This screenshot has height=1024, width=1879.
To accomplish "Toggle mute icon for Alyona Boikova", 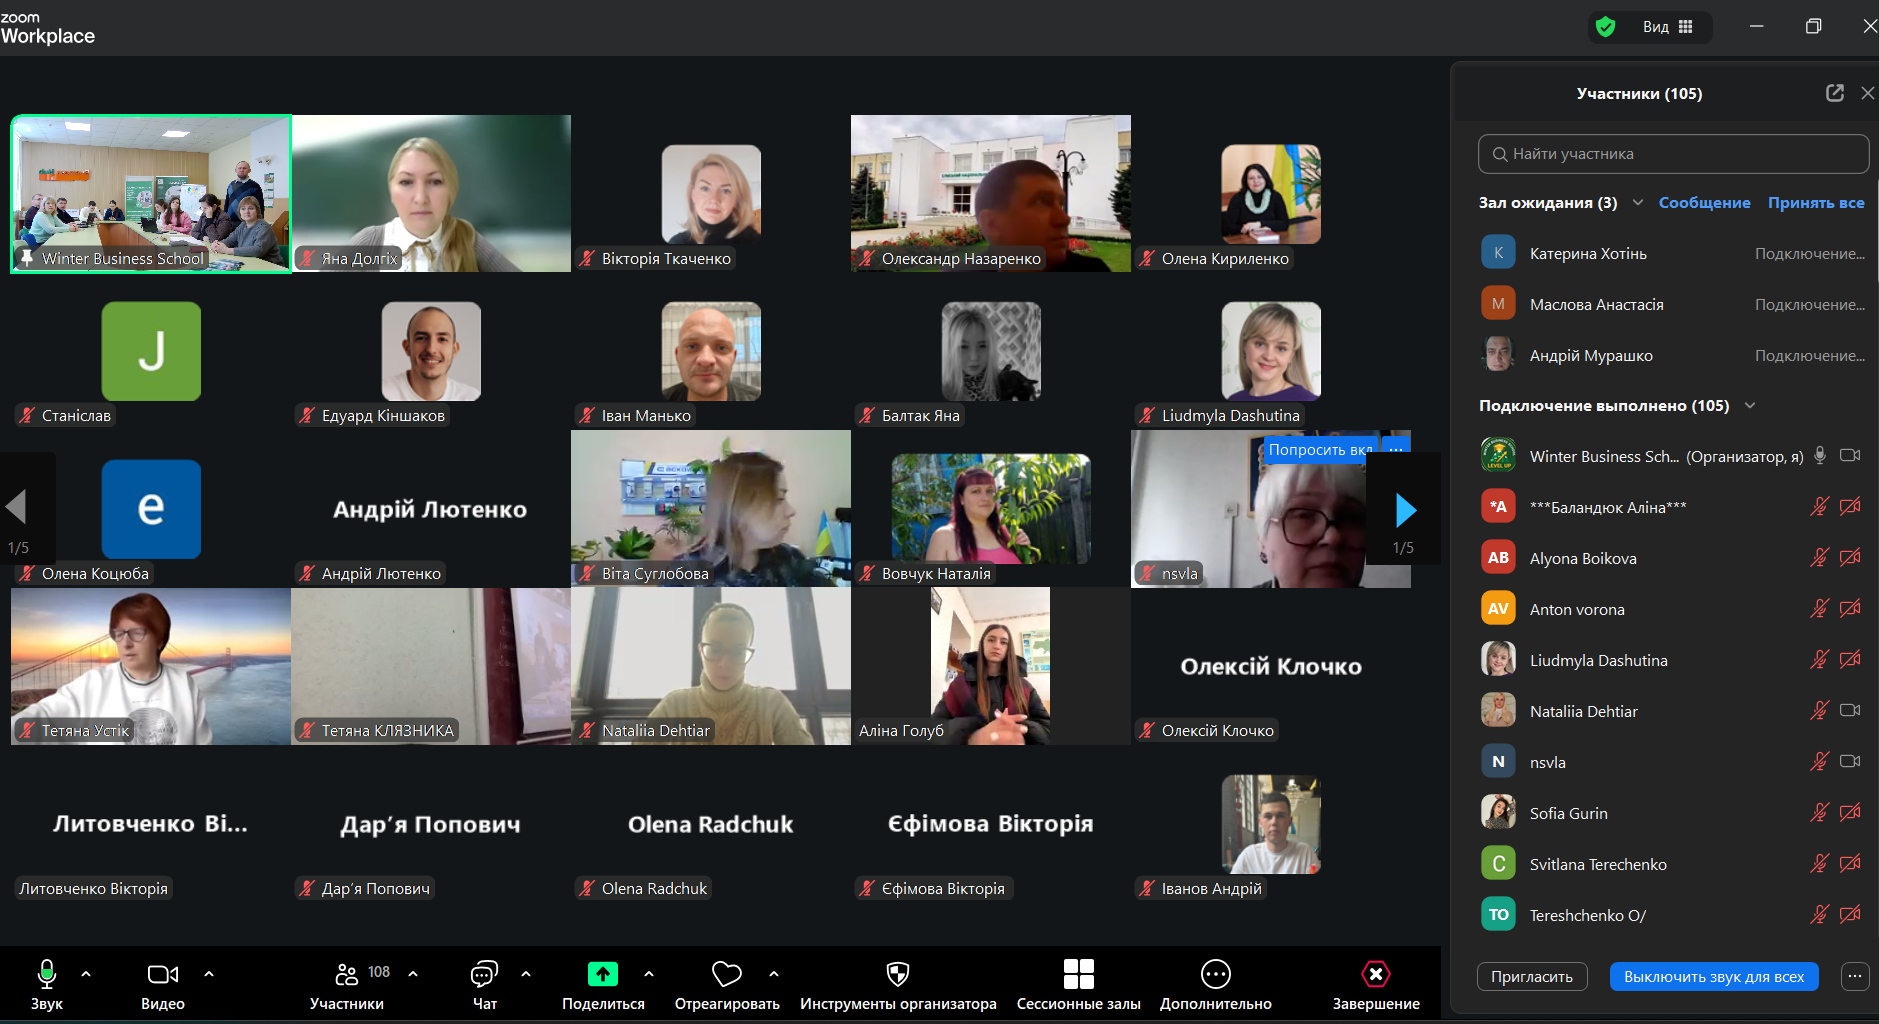I will pos(1819,558).
